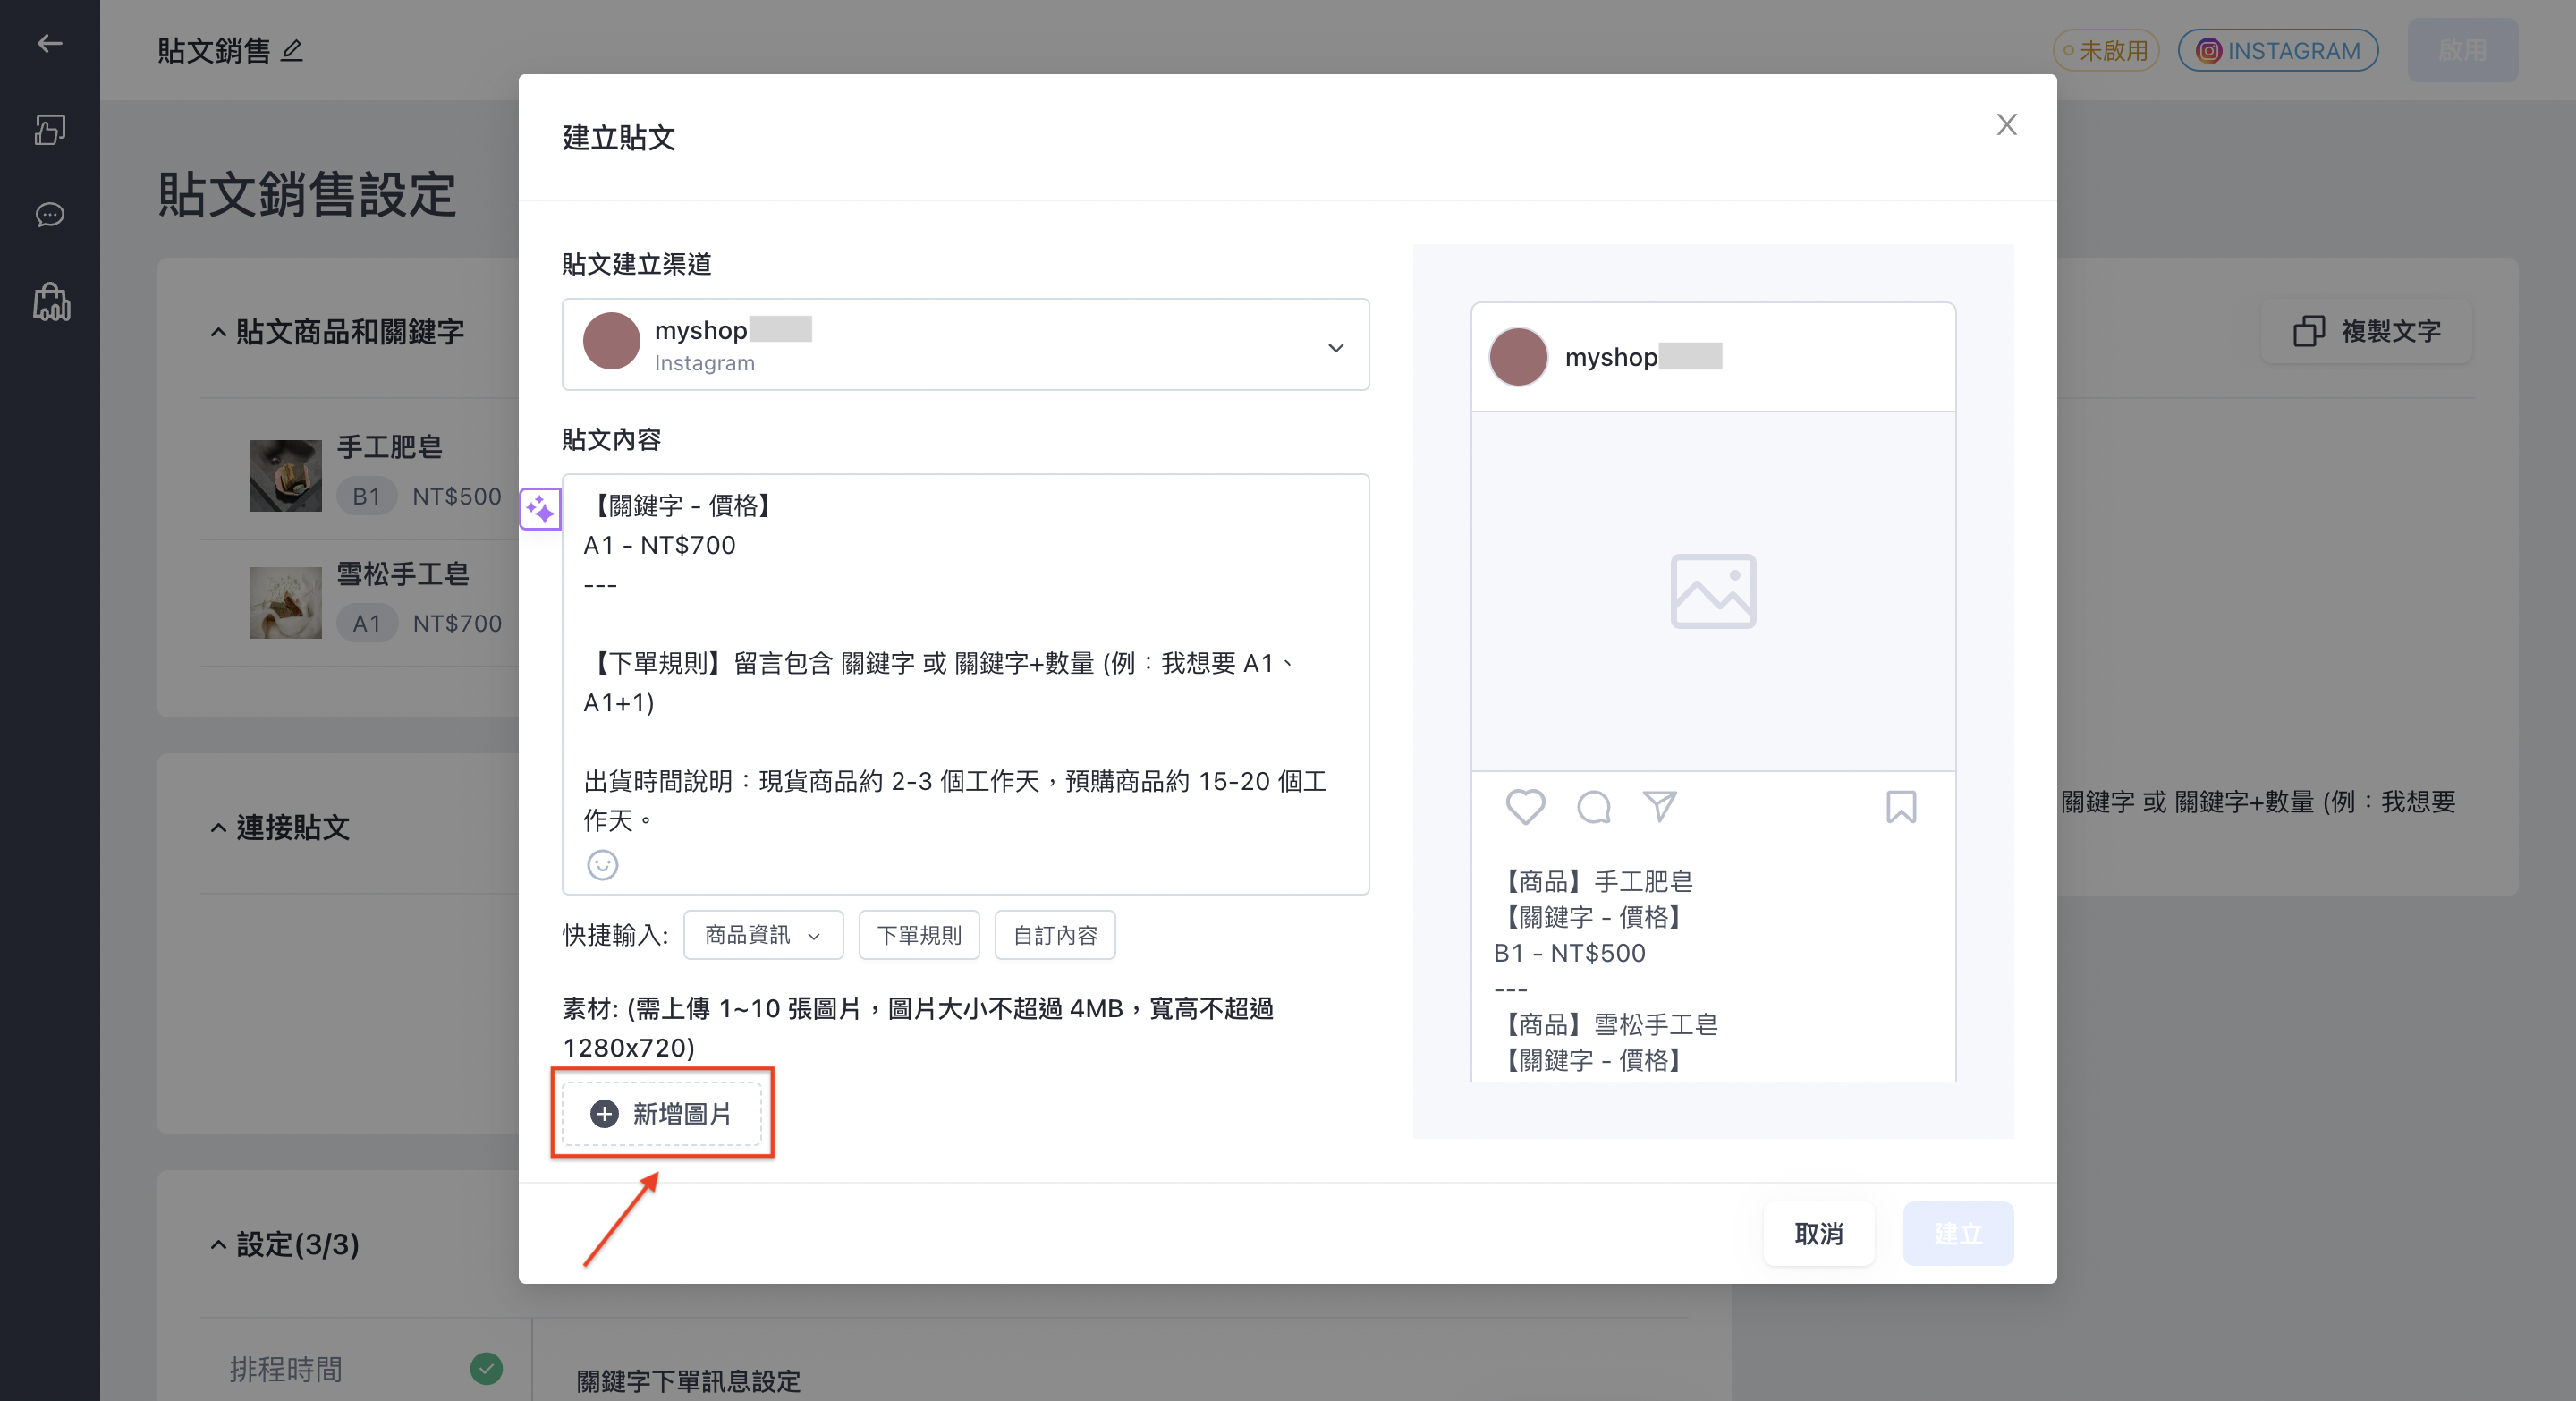Click the plus icon in 新增圖片
2576x1401 pixels.
pyautogui.click(x=604, y=1113)
